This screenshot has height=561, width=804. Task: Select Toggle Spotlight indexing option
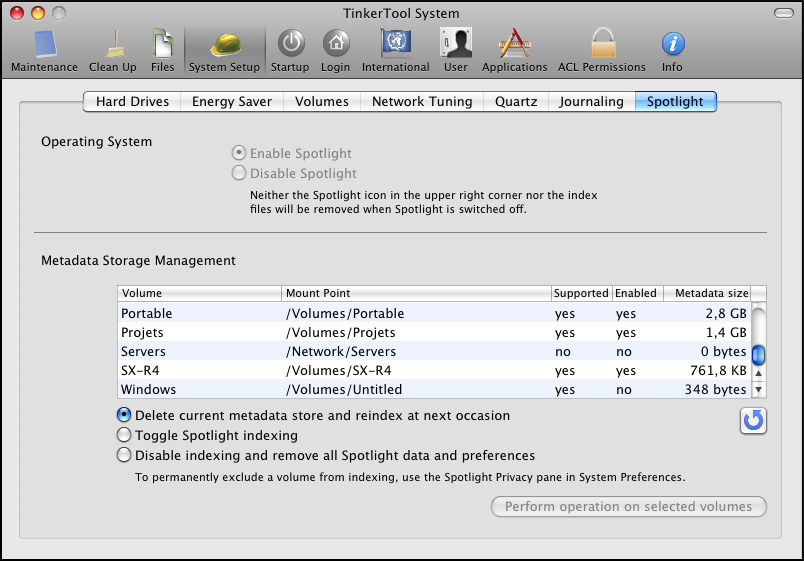pyautogui.click(x=125, y=435)
